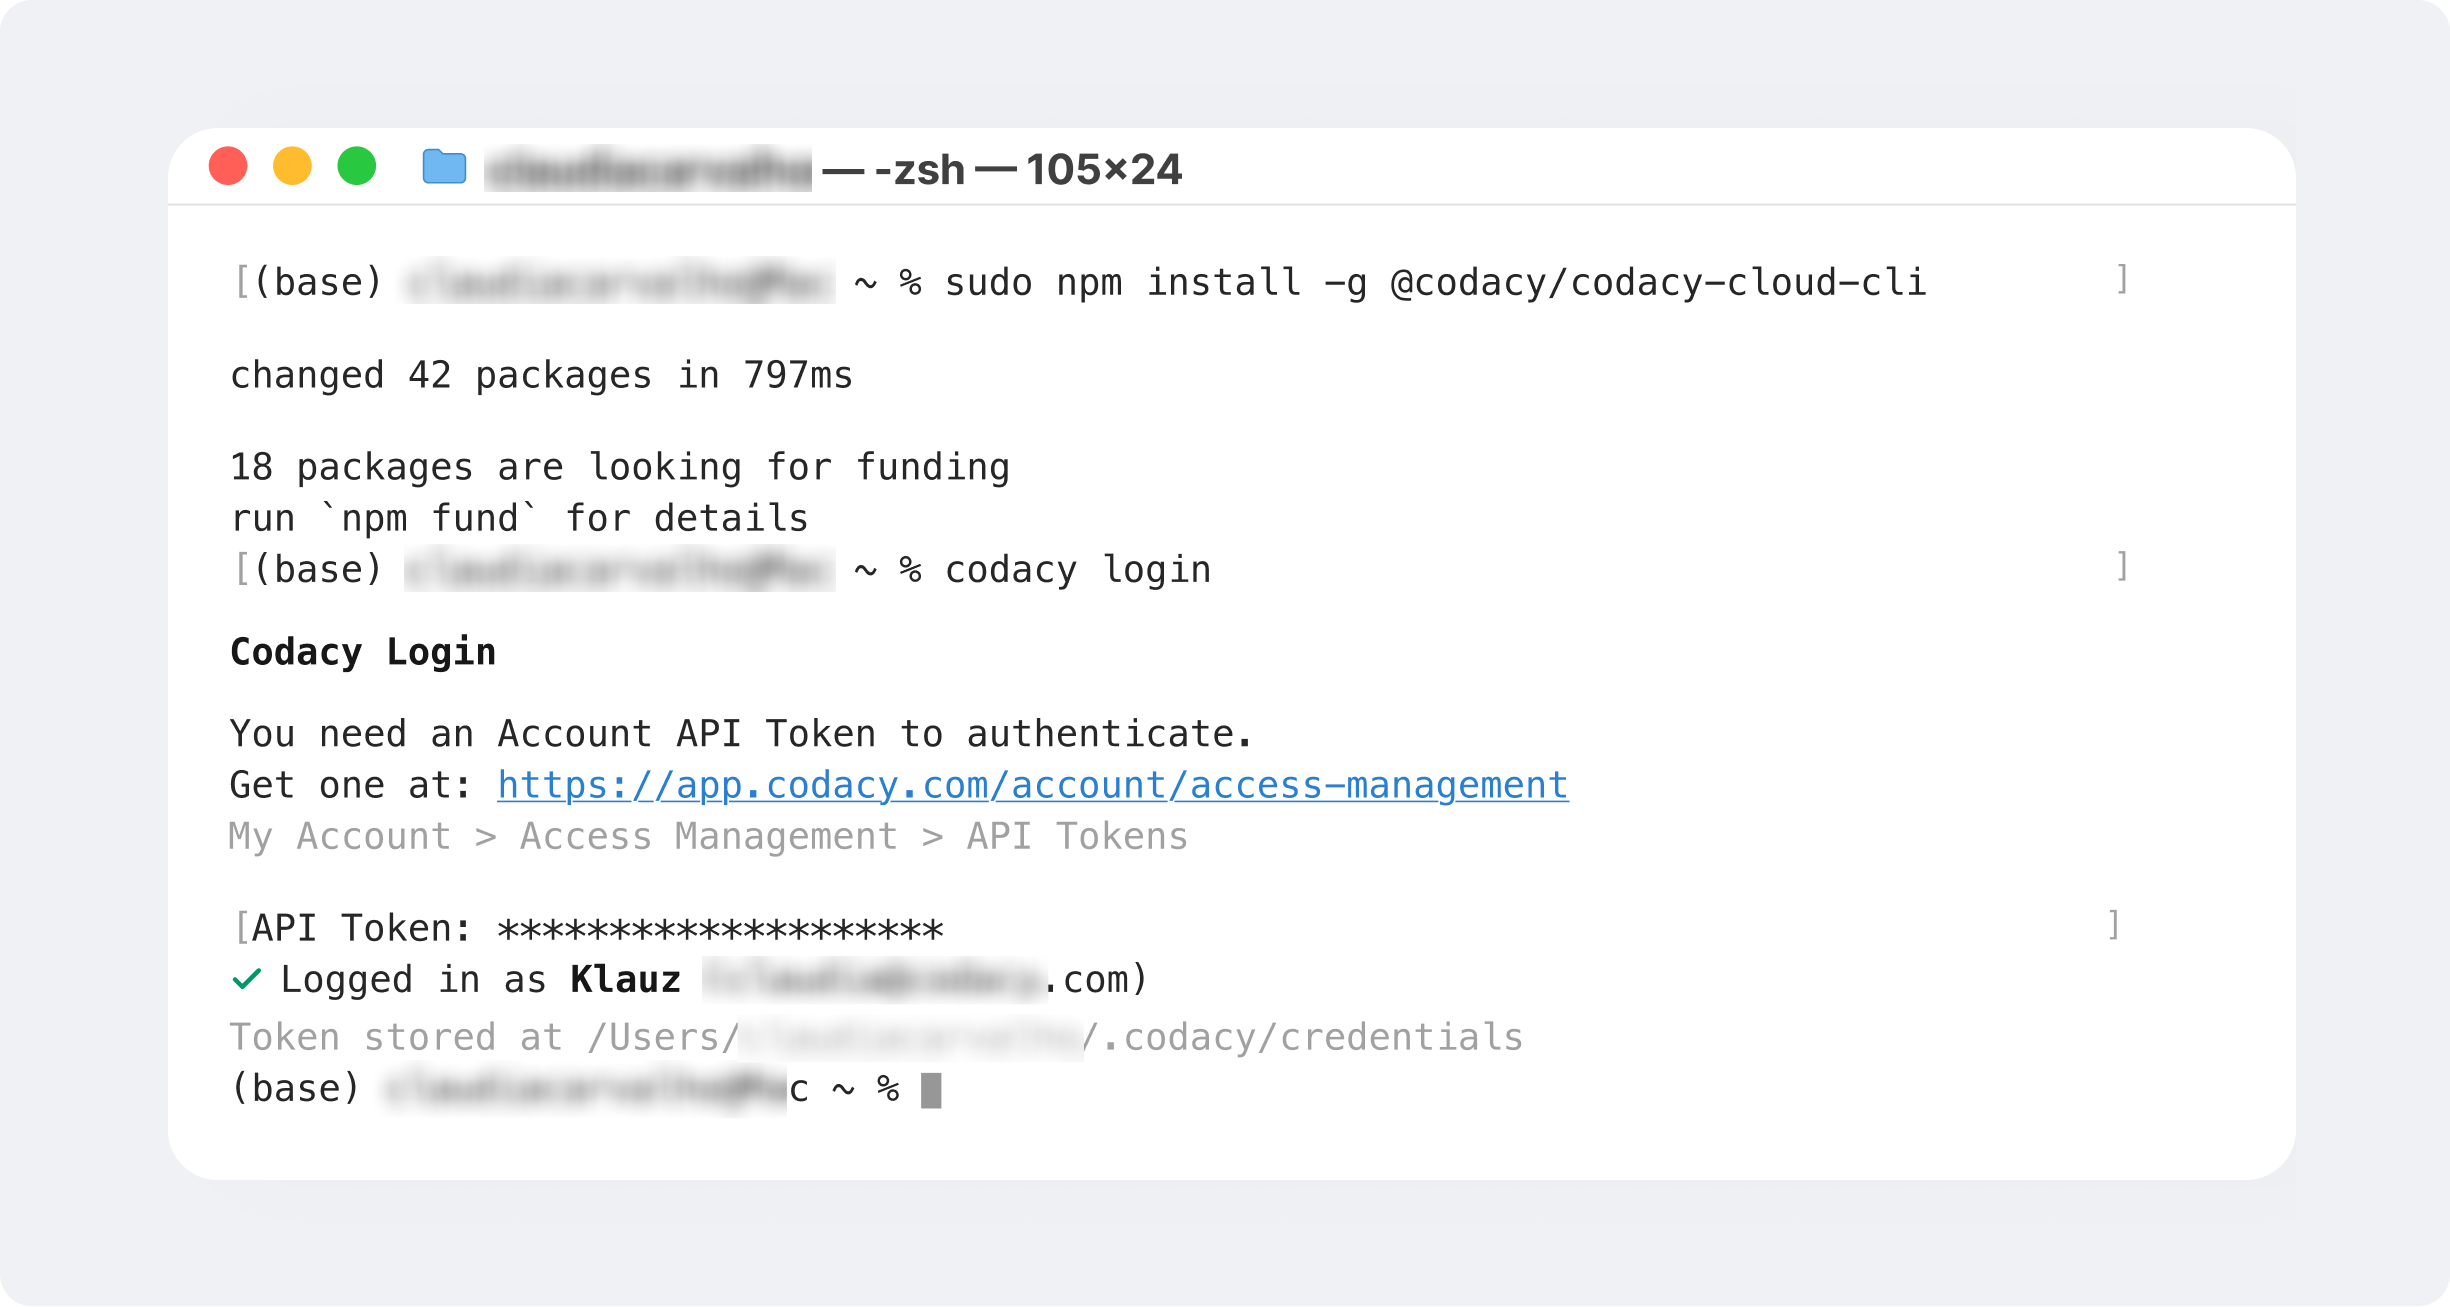Click 'You need an Account API Token' line

click(741, 734)
